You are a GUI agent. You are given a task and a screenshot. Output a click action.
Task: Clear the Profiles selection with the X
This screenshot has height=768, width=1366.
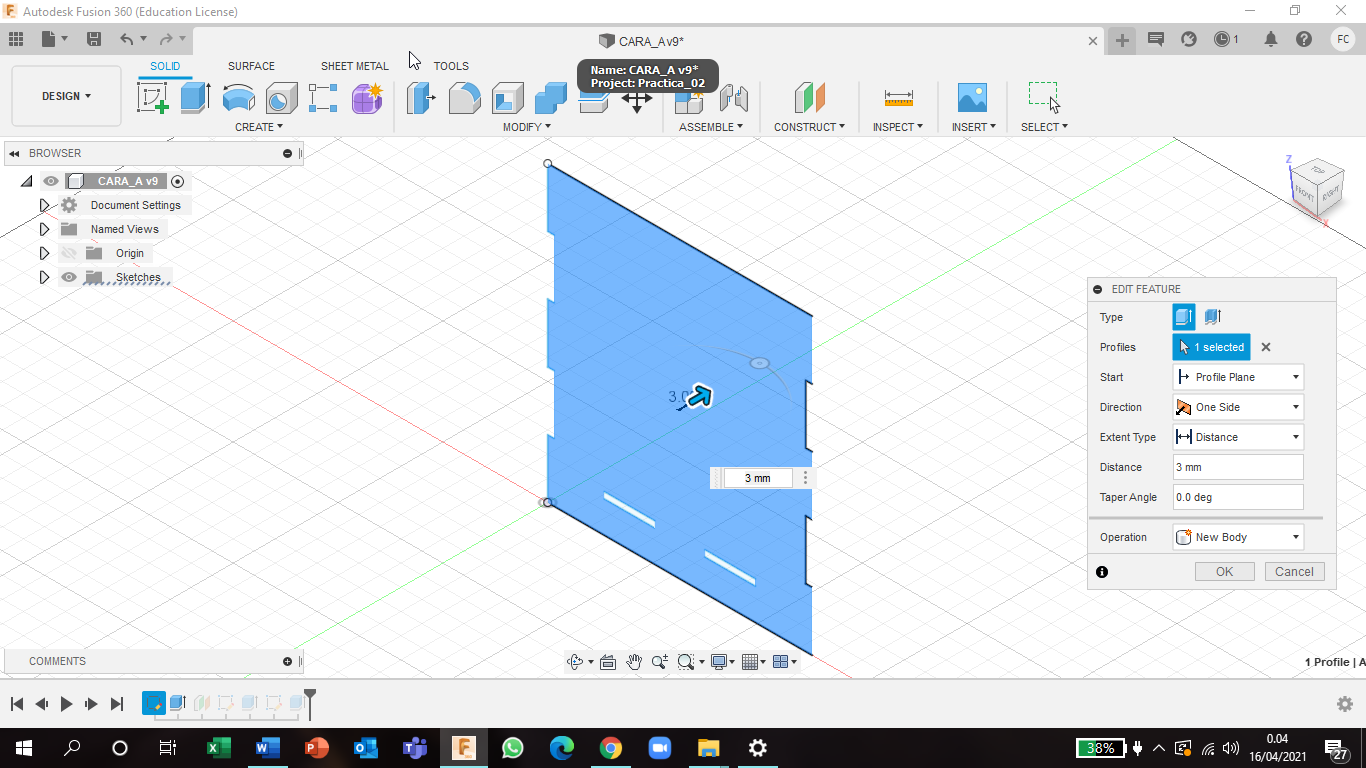(1266, 347)
